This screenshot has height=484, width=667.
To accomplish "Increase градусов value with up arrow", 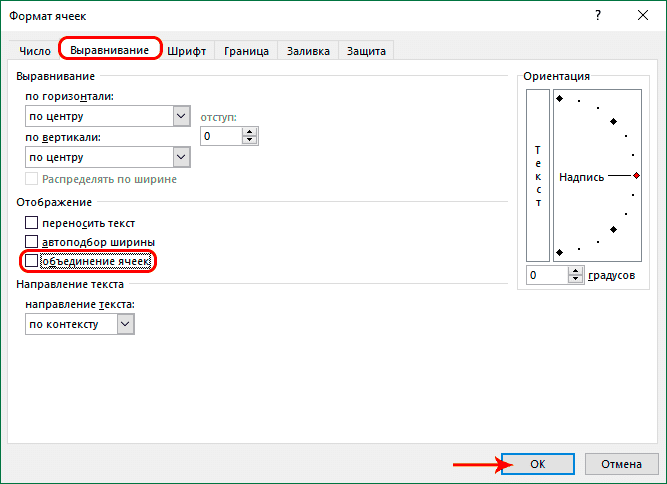I will 579,270.
